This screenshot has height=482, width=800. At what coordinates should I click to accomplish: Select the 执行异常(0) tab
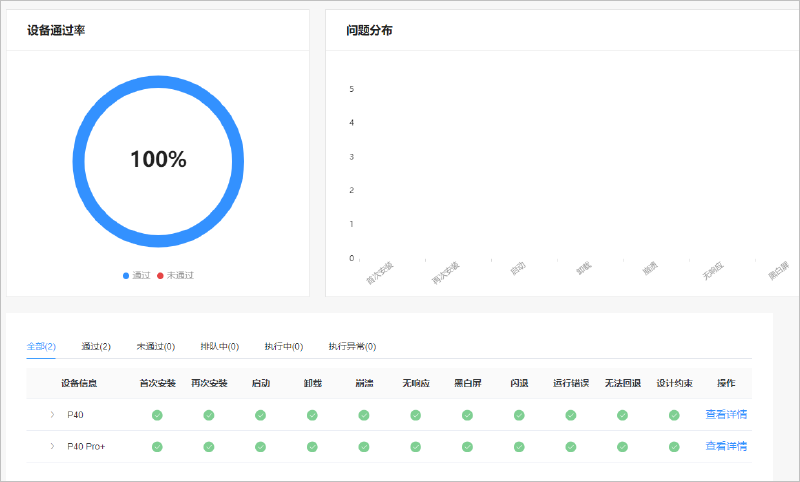352,346
